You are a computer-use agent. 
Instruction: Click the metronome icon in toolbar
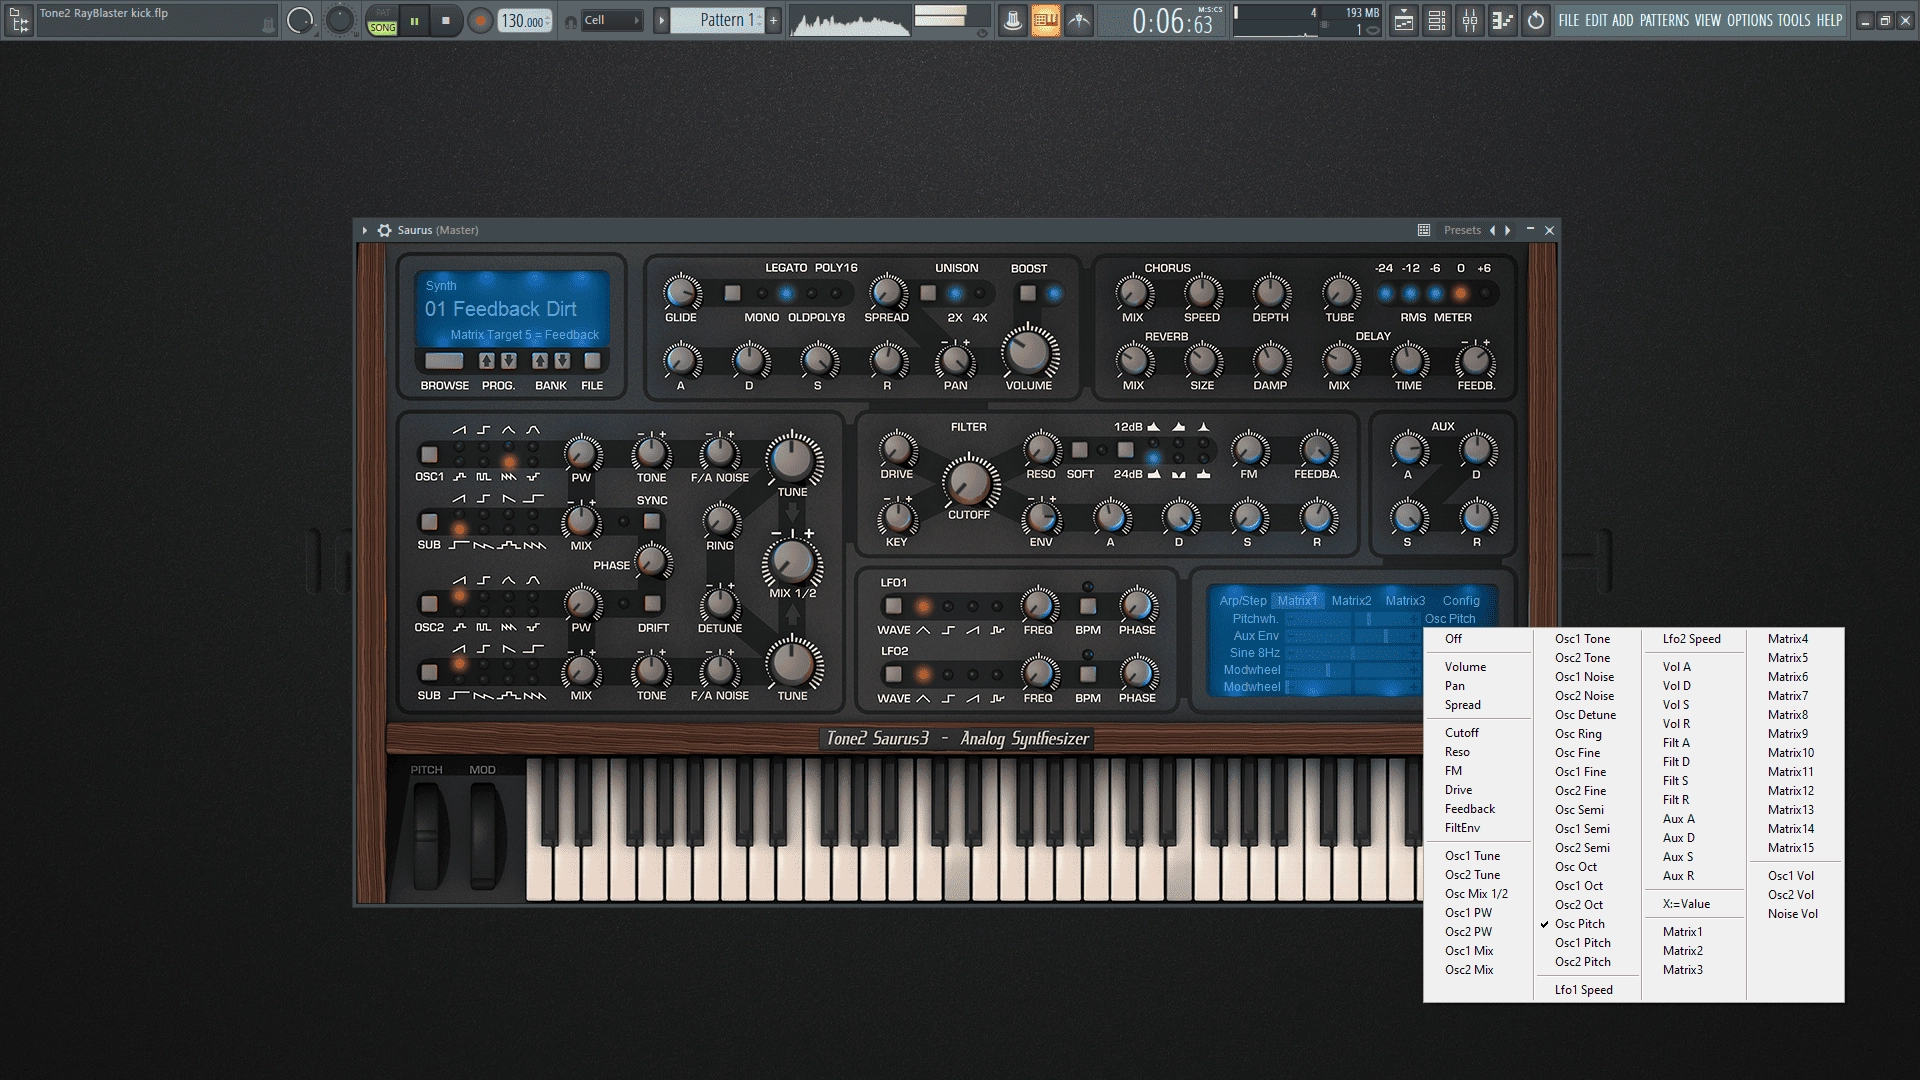coord(1012,20)
